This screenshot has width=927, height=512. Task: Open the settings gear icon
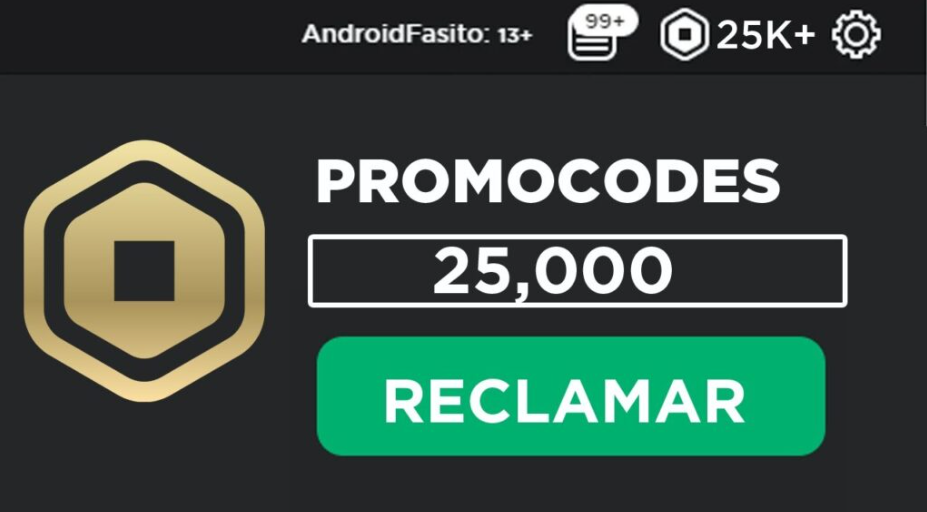tap(855, 34)
